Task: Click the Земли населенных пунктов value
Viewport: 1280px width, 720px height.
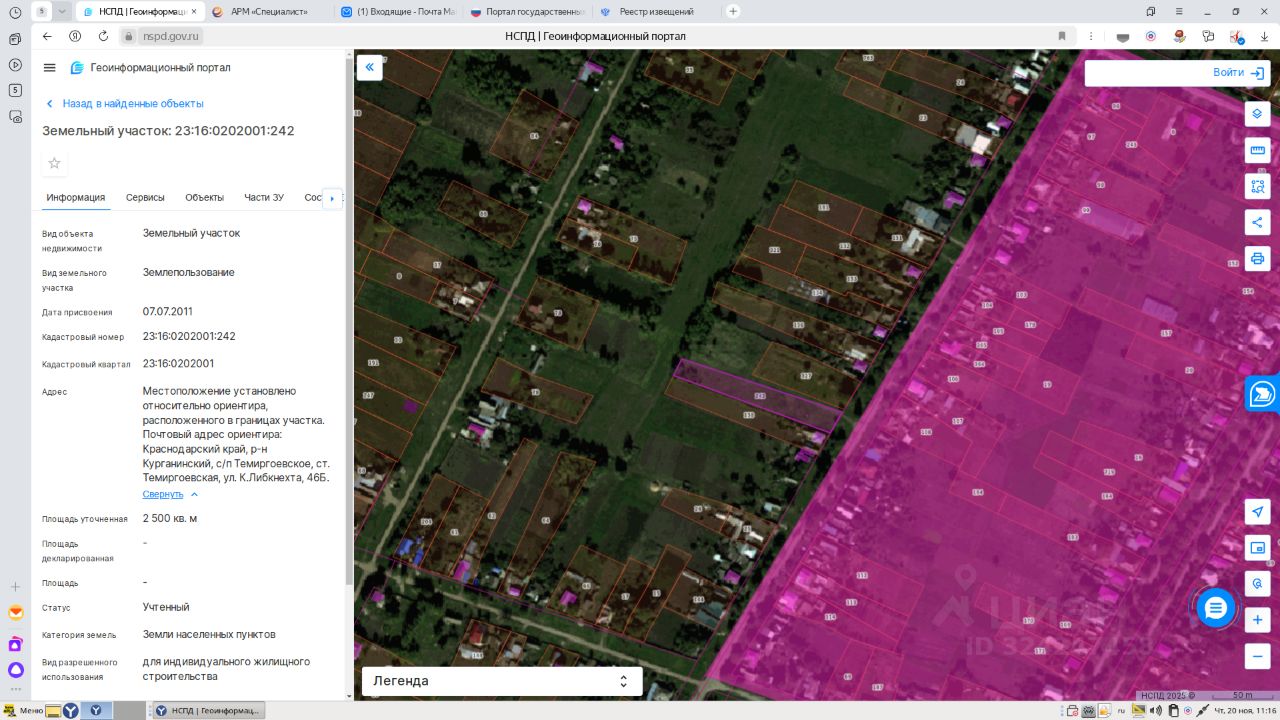Action: click(209, 634)
